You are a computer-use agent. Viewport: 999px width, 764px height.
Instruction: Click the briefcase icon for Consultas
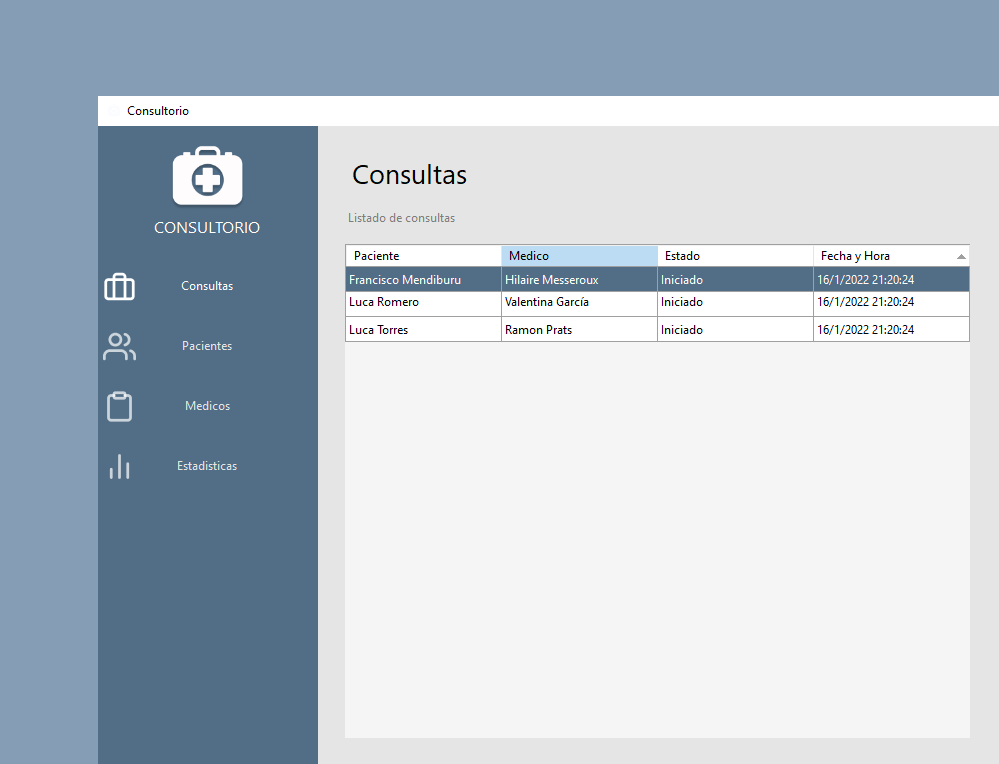[119, 287]
